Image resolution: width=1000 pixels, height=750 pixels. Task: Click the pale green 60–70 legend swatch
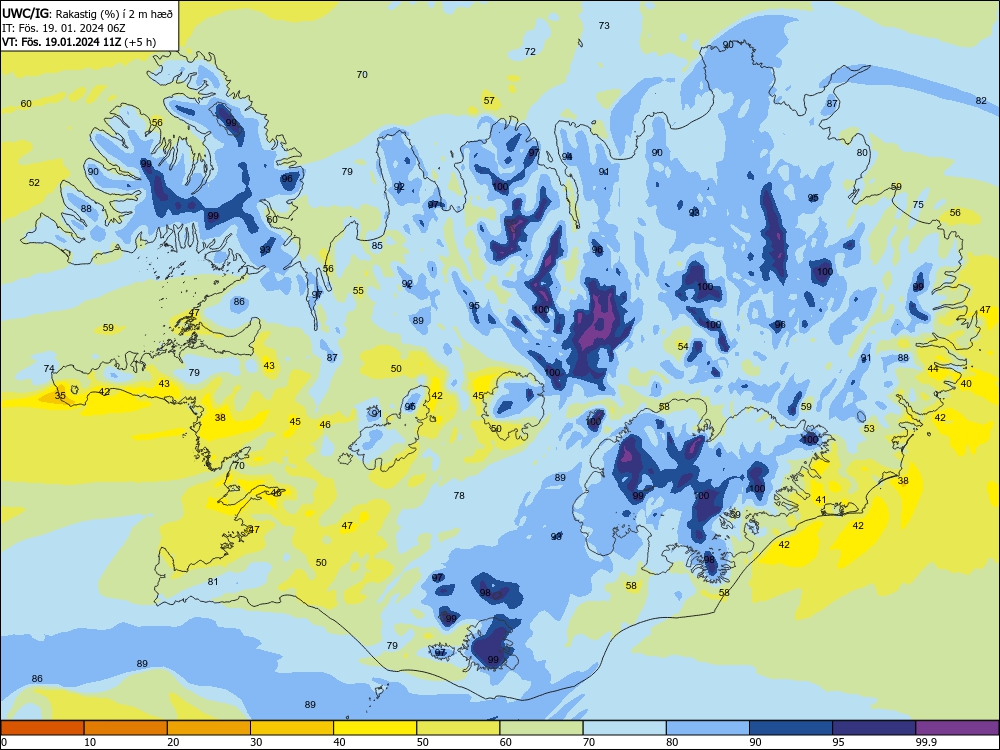pyautogui.click(x=541, y=728)
